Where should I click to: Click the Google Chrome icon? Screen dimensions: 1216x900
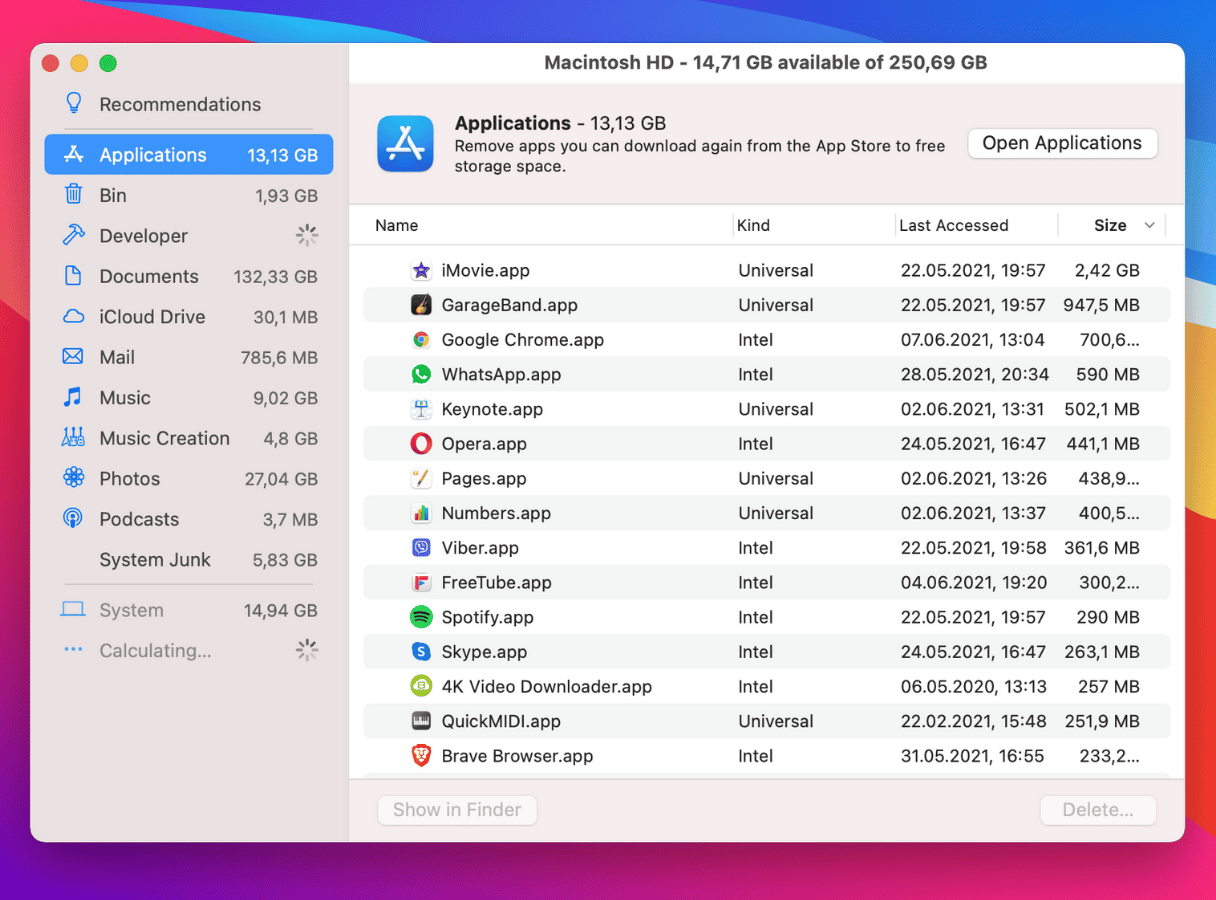pyautogui.click(x=421, y=340)
